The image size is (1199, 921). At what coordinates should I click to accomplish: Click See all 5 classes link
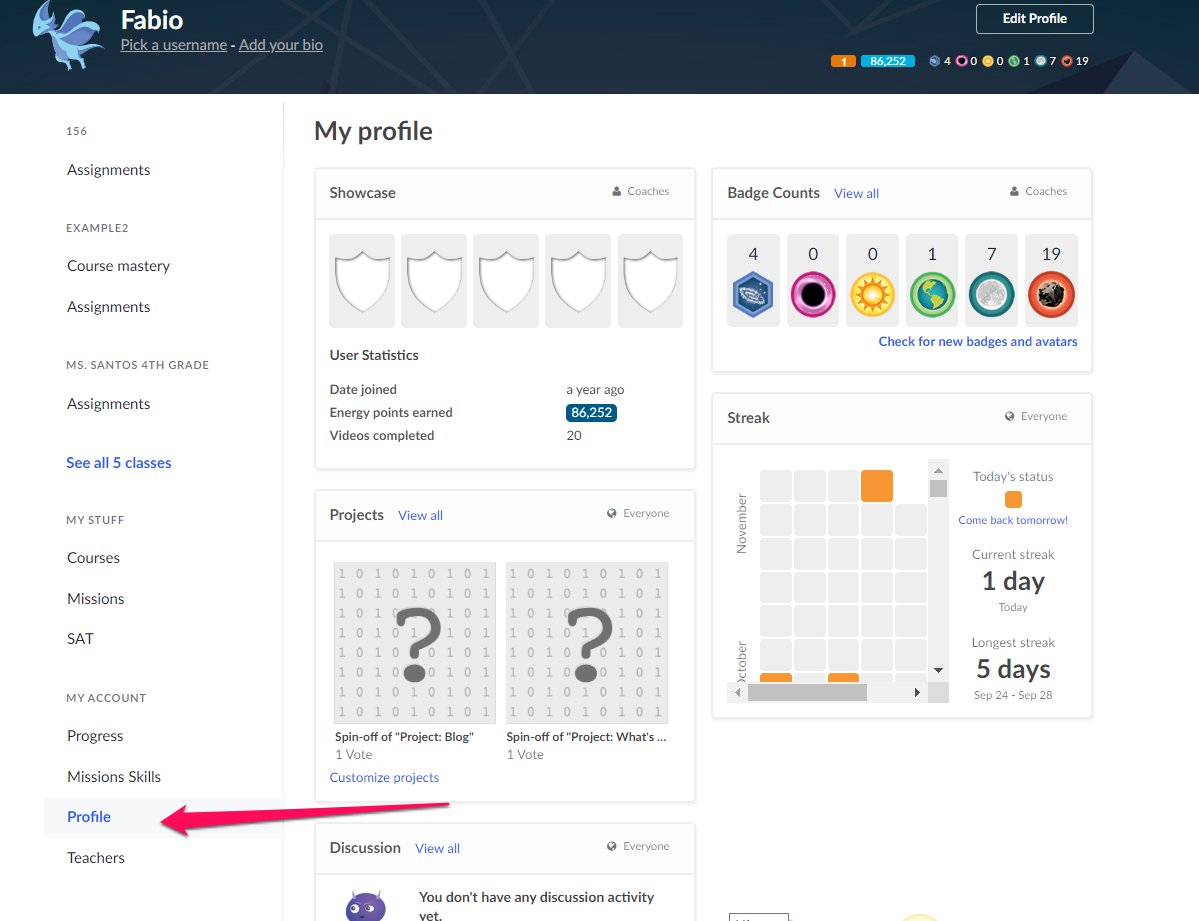118,463
